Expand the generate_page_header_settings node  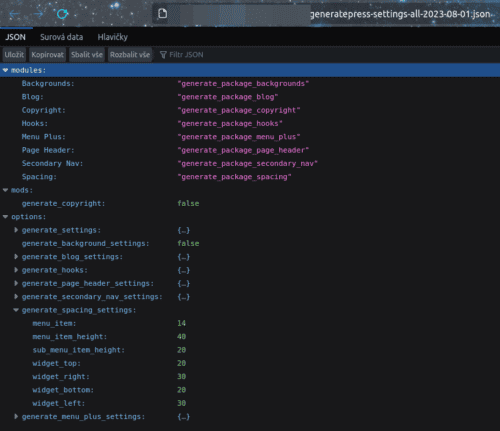coord(16,283)
